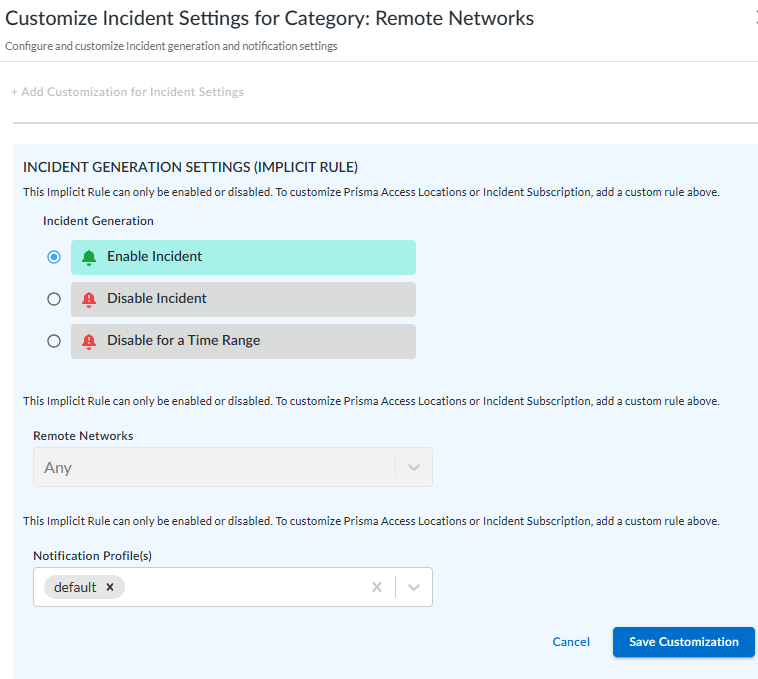Cancel the incident customization
The height and width of the screenshot is (679, 758).
(571, 642)
